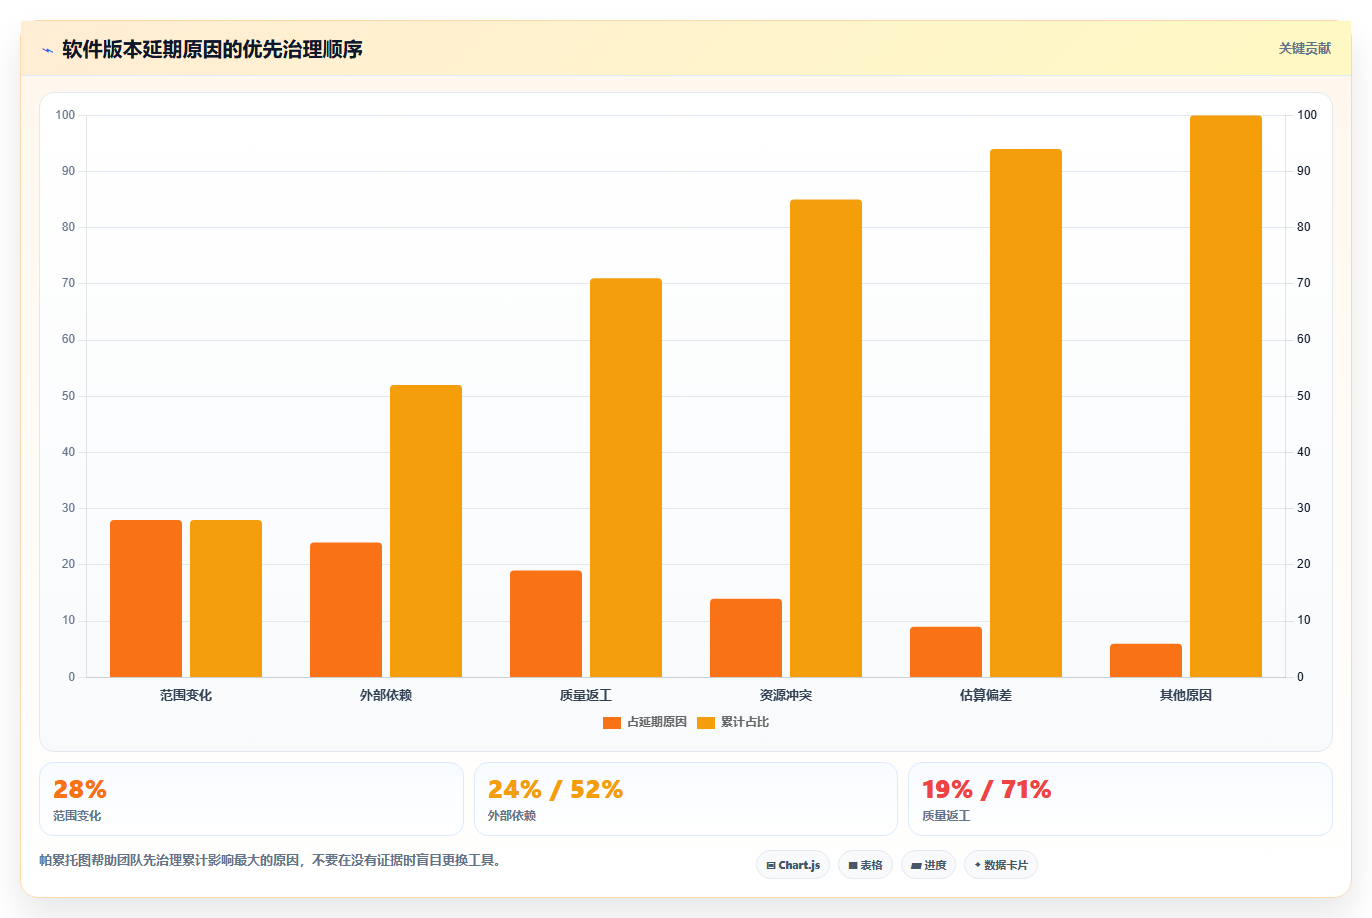
Task: Click the sparkle icon in 数据卡片 tag
Action: point(978,865)
